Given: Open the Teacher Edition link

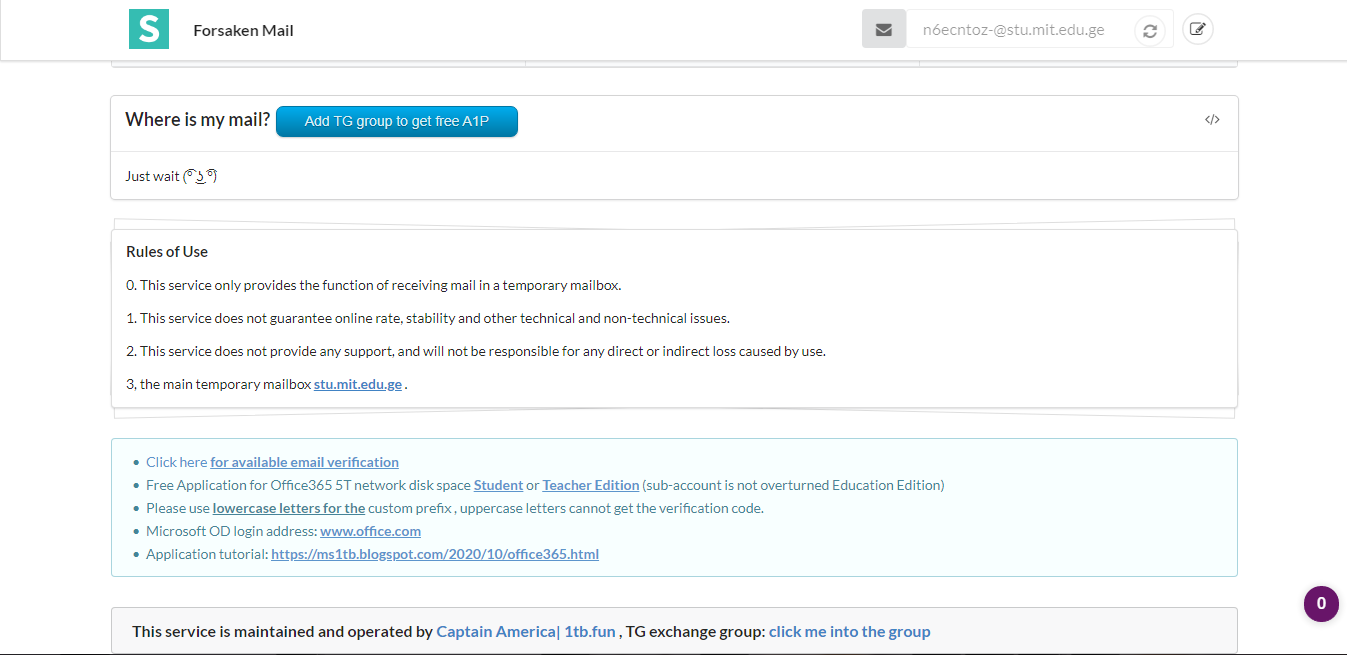Looking at the screenshot, I should [591, 485].
